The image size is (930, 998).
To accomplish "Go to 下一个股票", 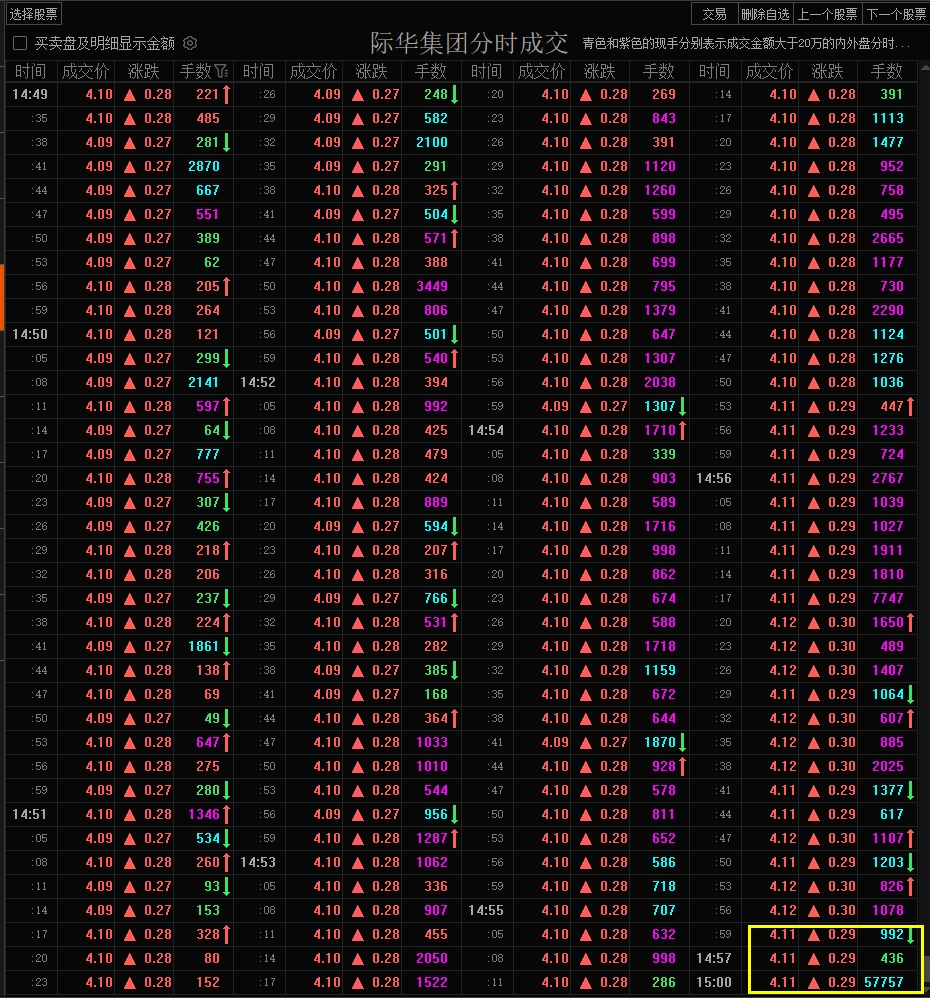I will click(896, 14).
